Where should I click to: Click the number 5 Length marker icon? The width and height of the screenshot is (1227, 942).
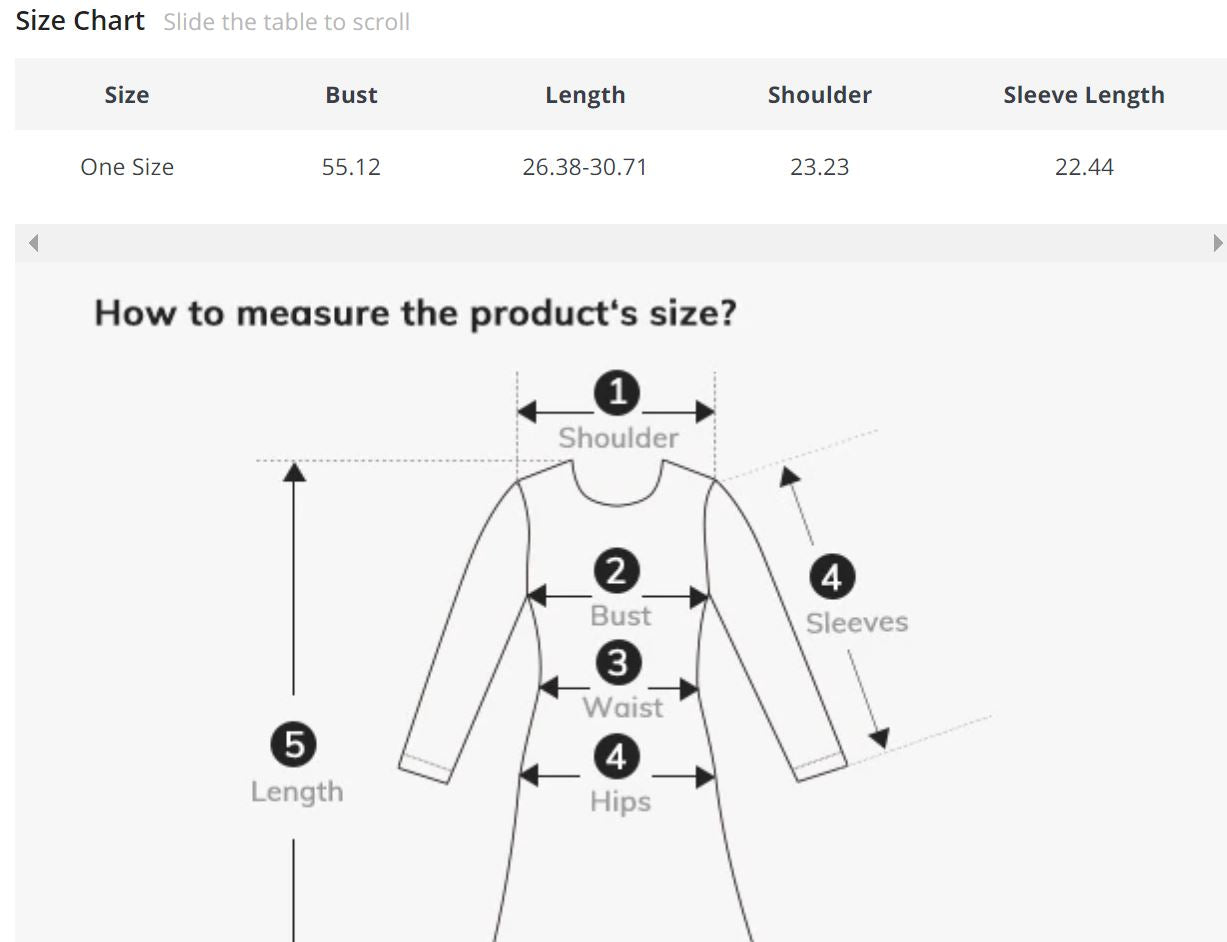point(294,745)
